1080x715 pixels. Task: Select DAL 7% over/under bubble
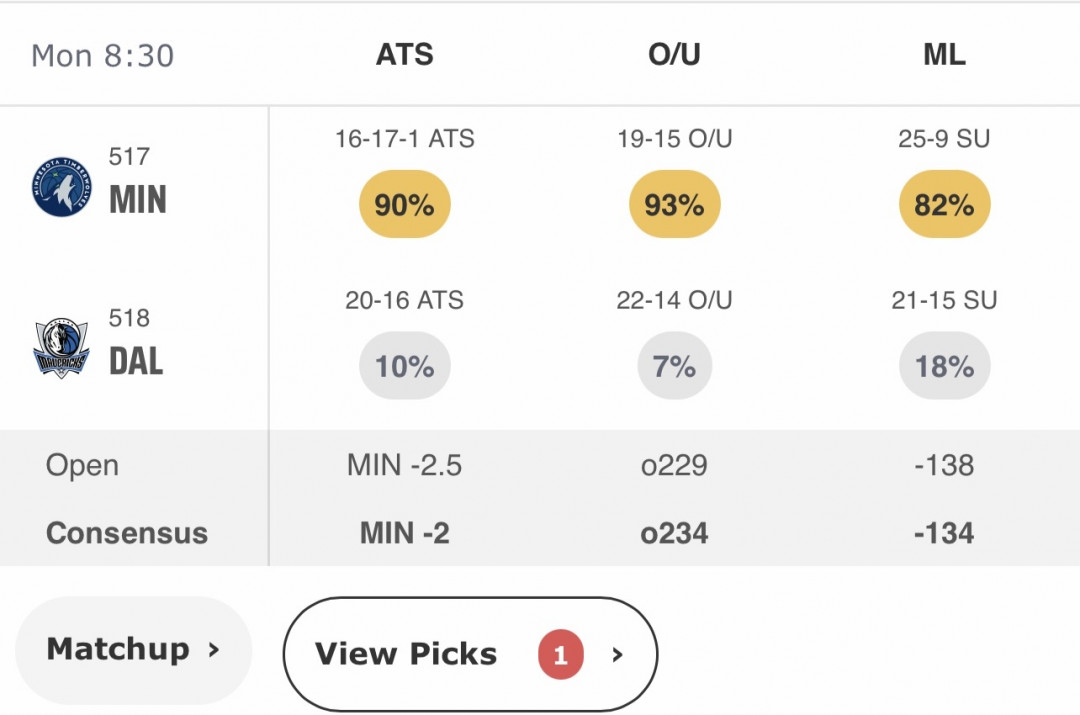[675, 366]
